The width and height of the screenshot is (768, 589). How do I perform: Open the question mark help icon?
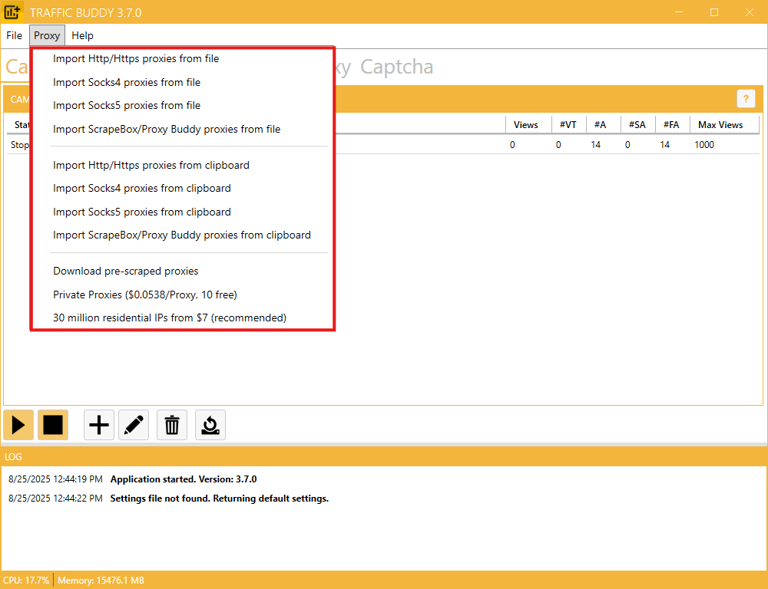(745, 98)
